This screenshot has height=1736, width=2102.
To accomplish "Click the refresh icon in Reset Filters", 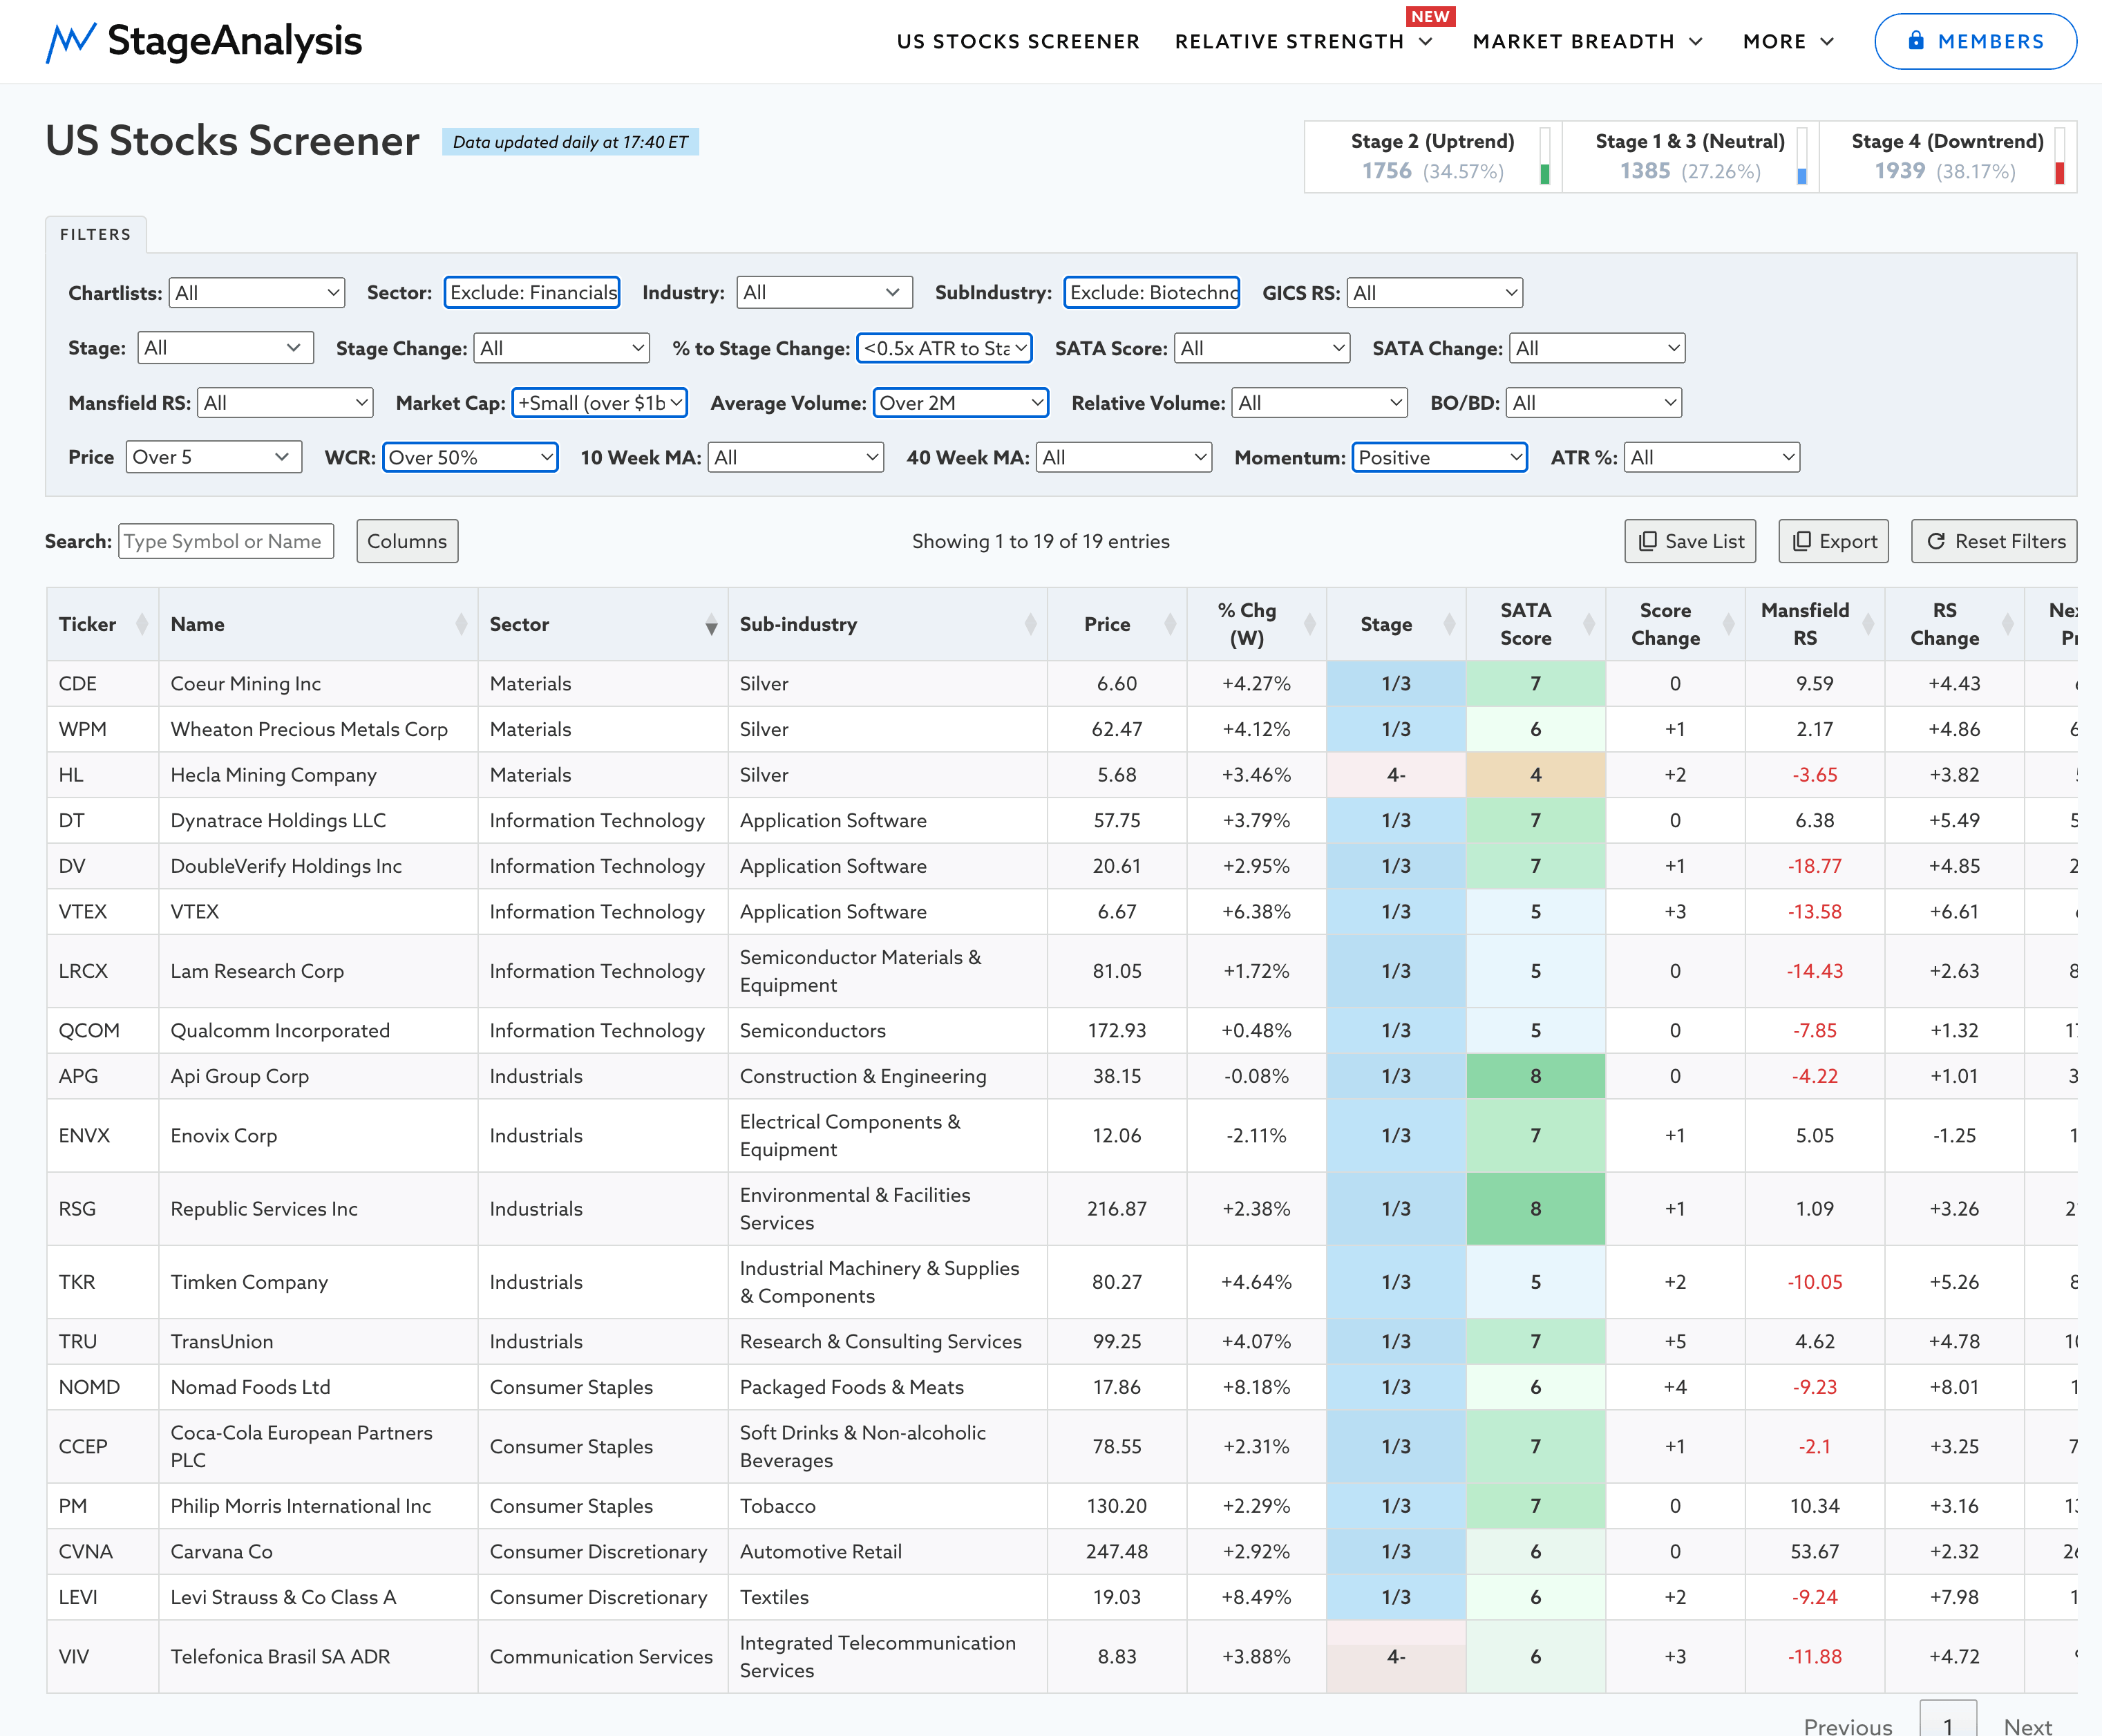I will [x=1936, y=541].
